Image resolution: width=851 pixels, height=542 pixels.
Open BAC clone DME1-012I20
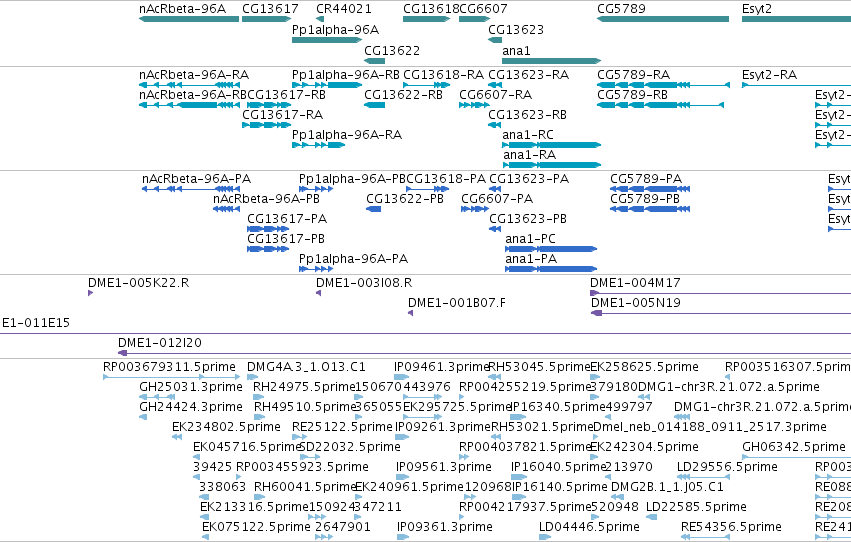(484, 353)
